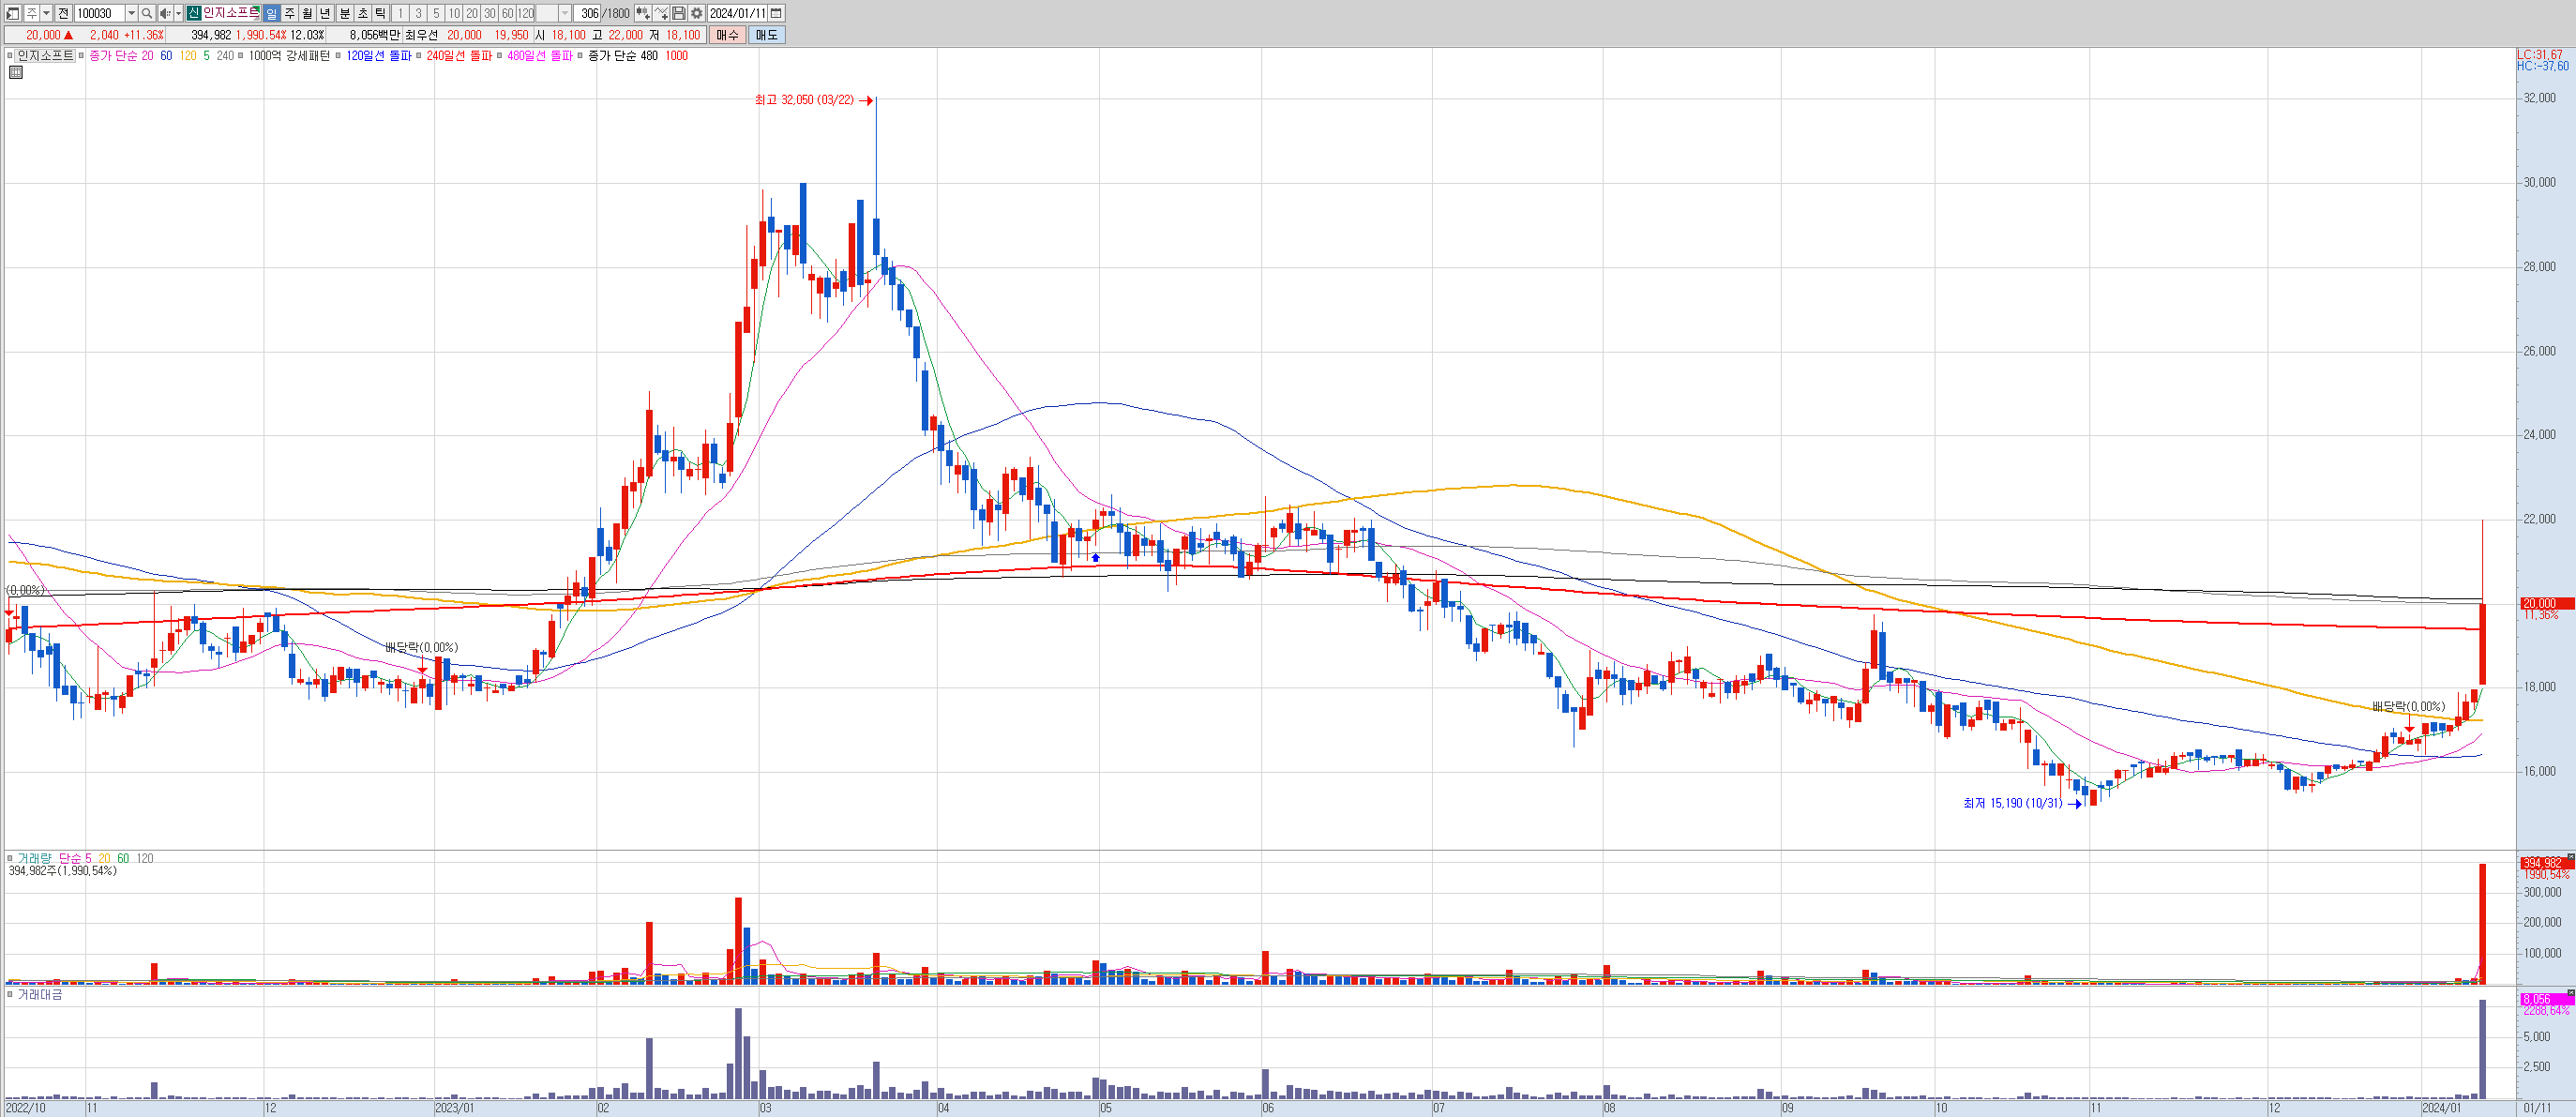
Task: Click the add line indicator icon
Action: [661, 13]
